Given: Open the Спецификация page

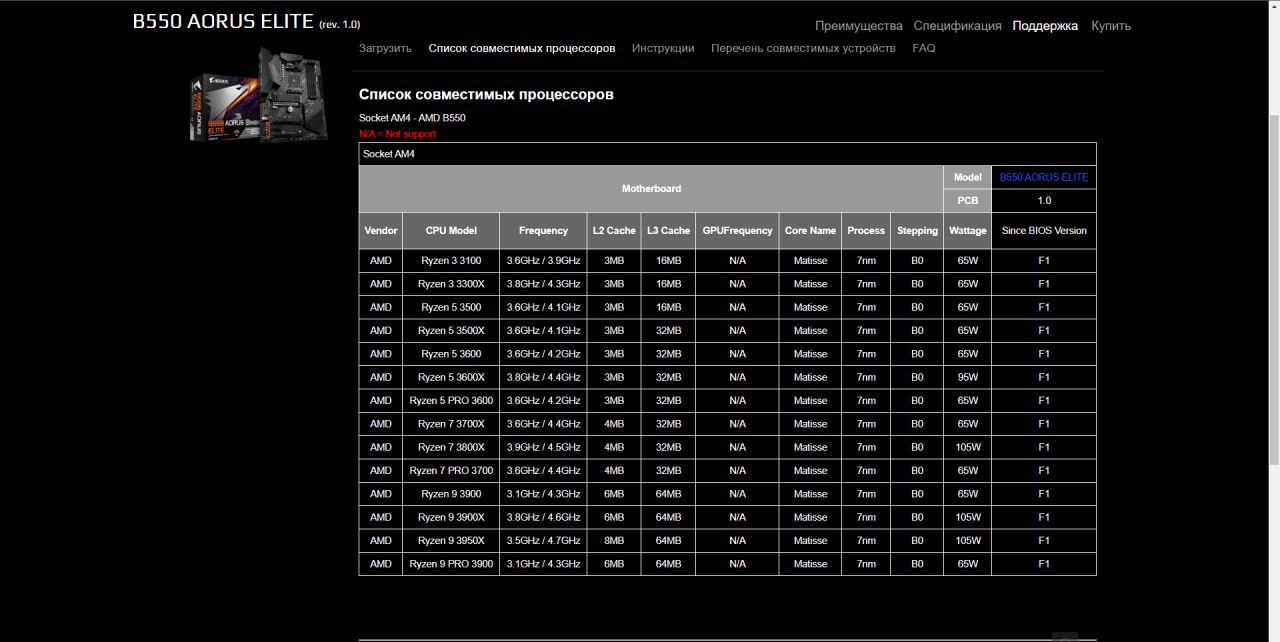Looking at the screenshot, I should [x=957, y=26].
